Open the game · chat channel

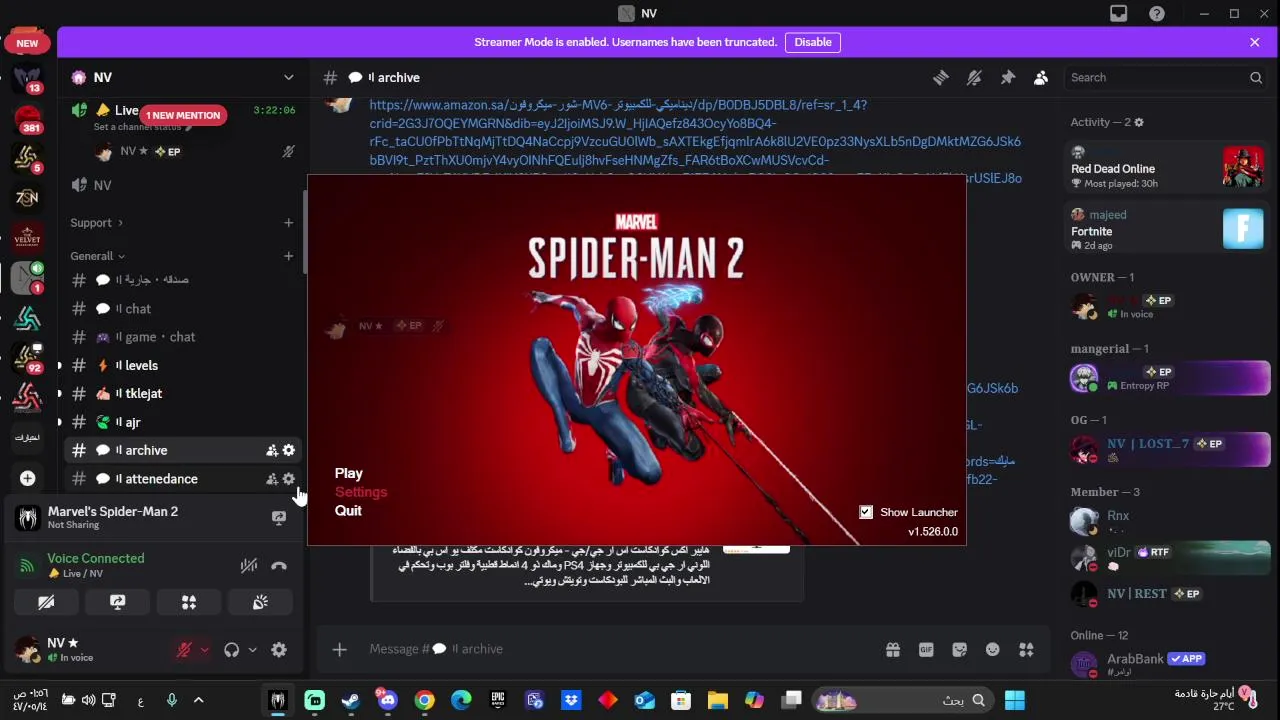(x=182, y=337)
